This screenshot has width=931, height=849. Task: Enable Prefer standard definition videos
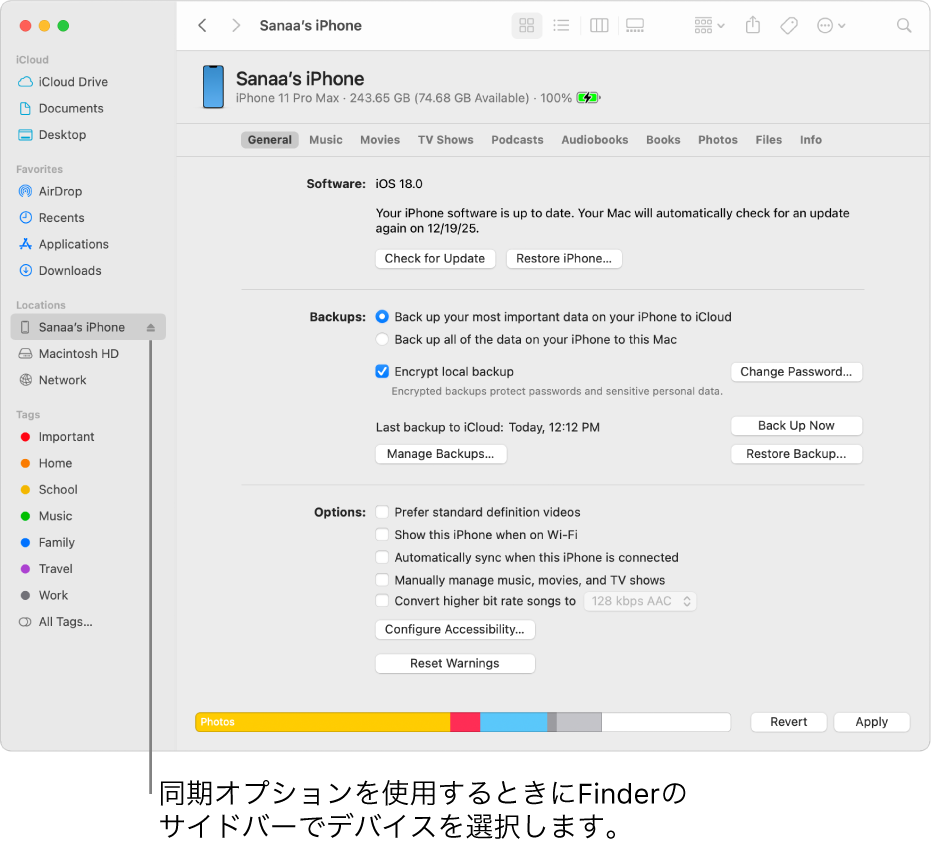[x=382, y=512]
